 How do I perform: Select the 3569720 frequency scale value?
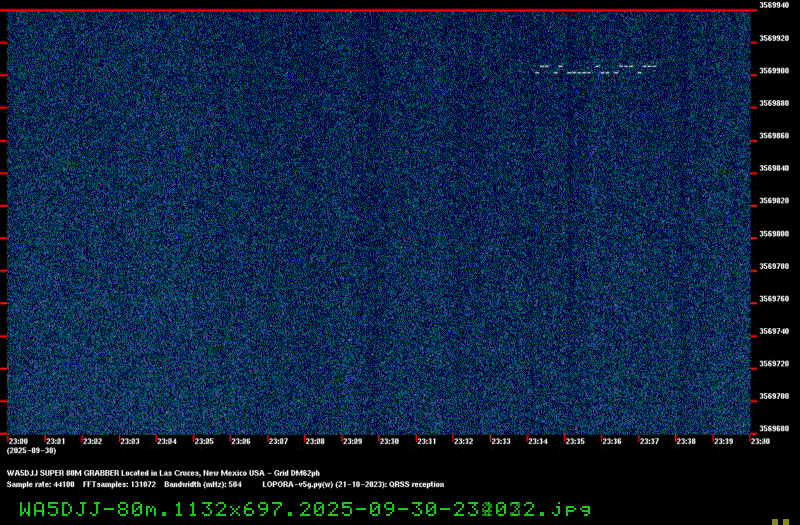coord(774,364)
